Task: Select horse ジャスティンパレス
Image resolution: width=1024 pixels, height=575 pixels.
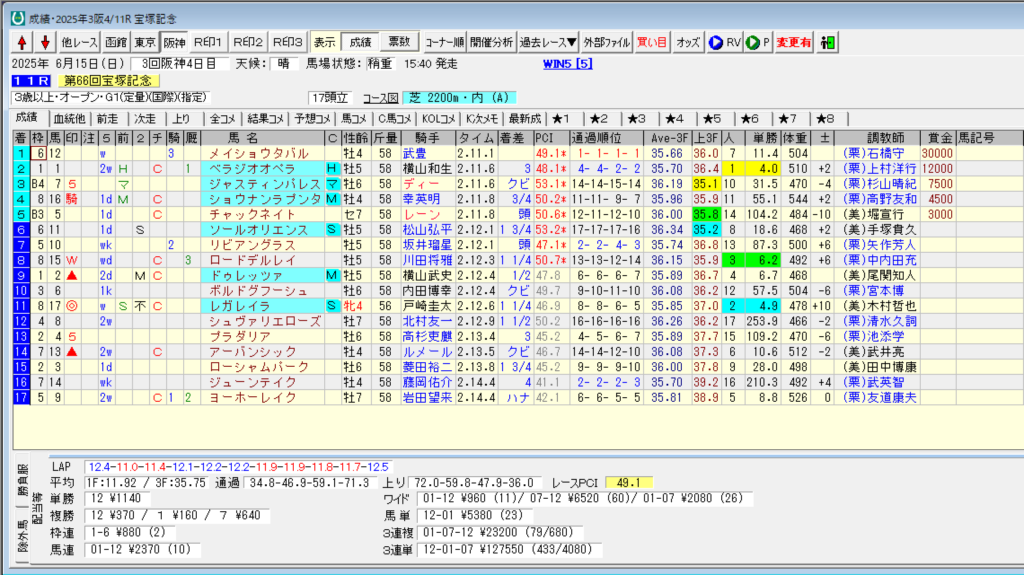Action: click(264, 184)
